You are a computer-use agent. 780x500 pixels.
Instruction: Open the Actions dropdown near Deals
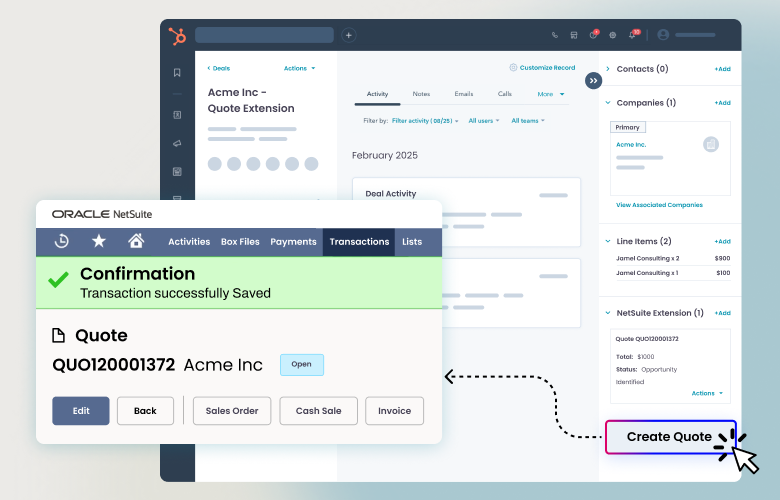click(299, 68)
